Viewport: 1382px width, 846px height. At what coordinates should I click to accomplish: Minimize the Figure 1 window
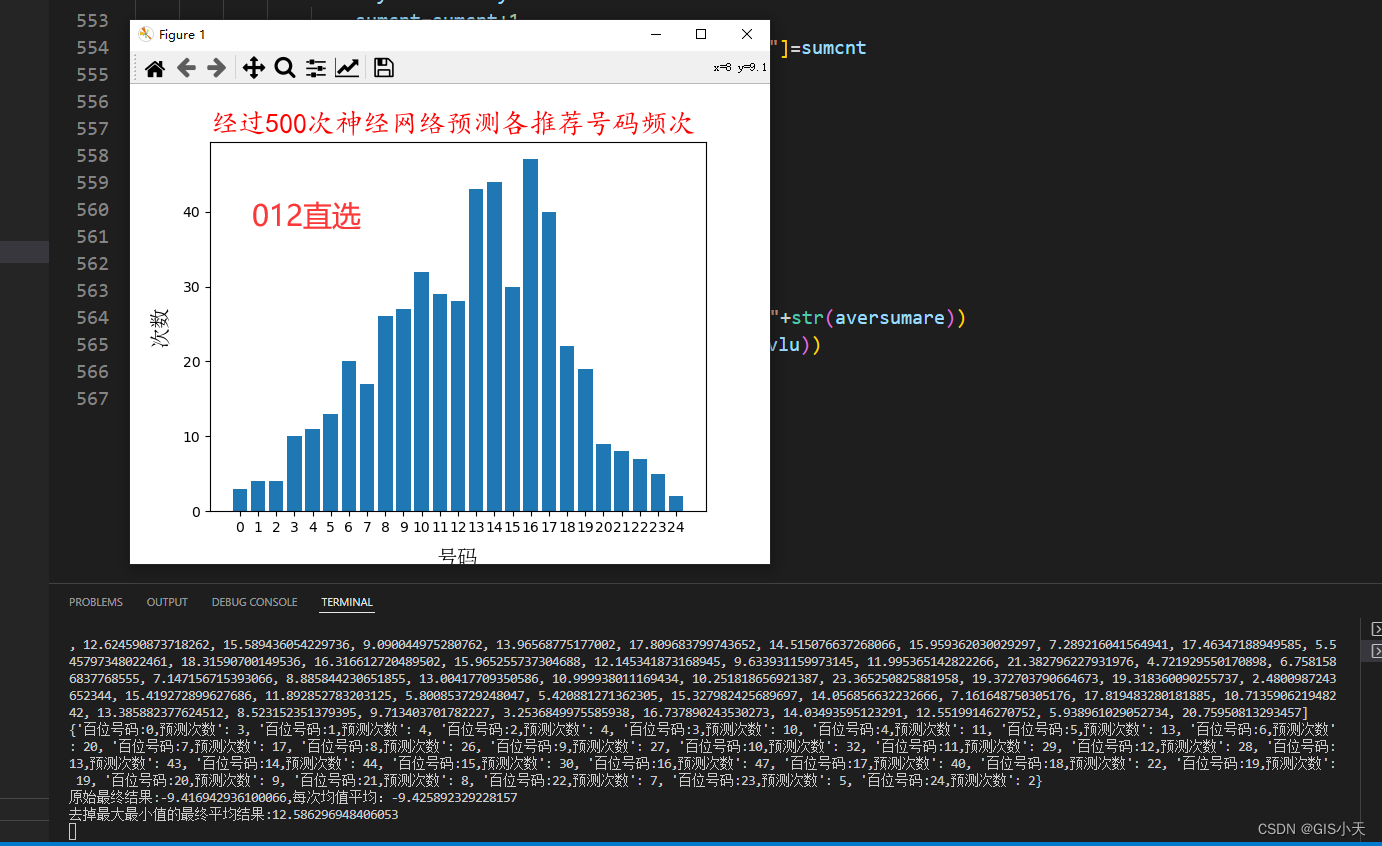(656, 34)
